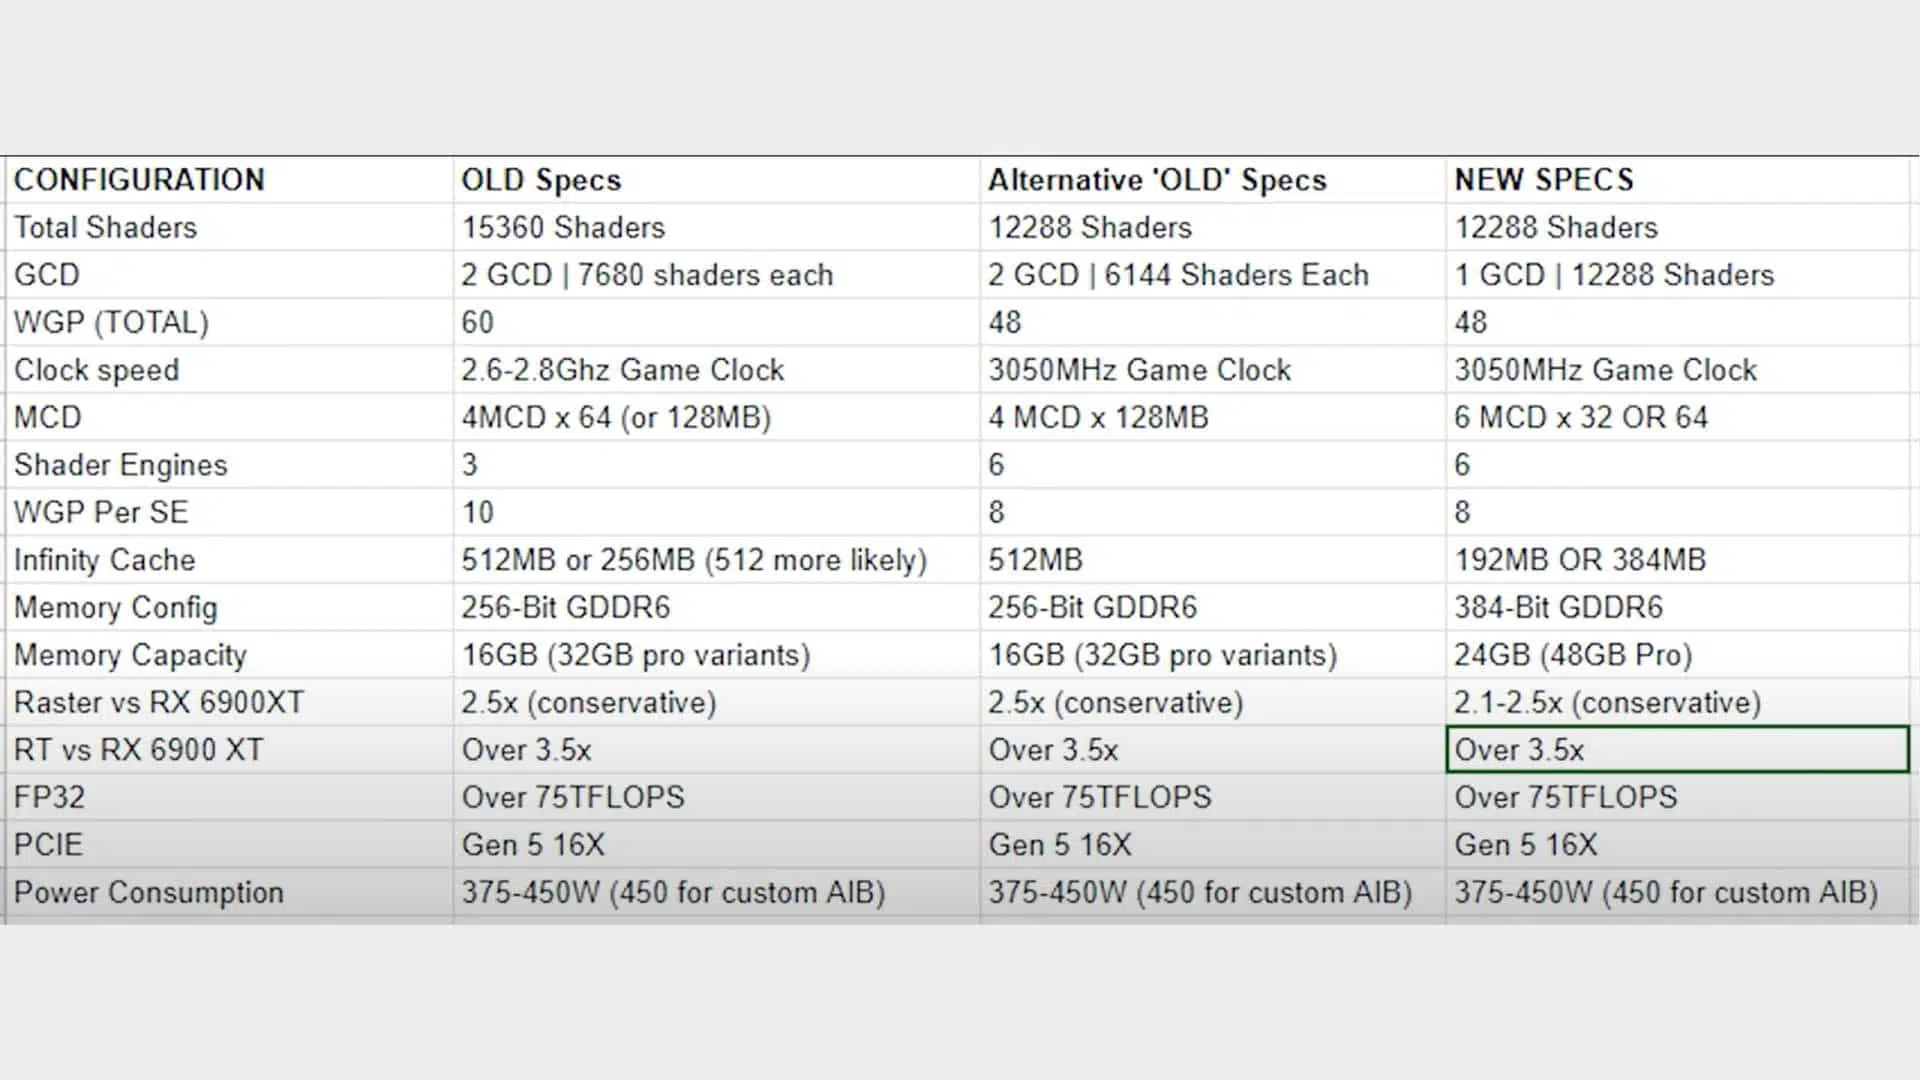Click the FP32 row label

pos(229,797)
